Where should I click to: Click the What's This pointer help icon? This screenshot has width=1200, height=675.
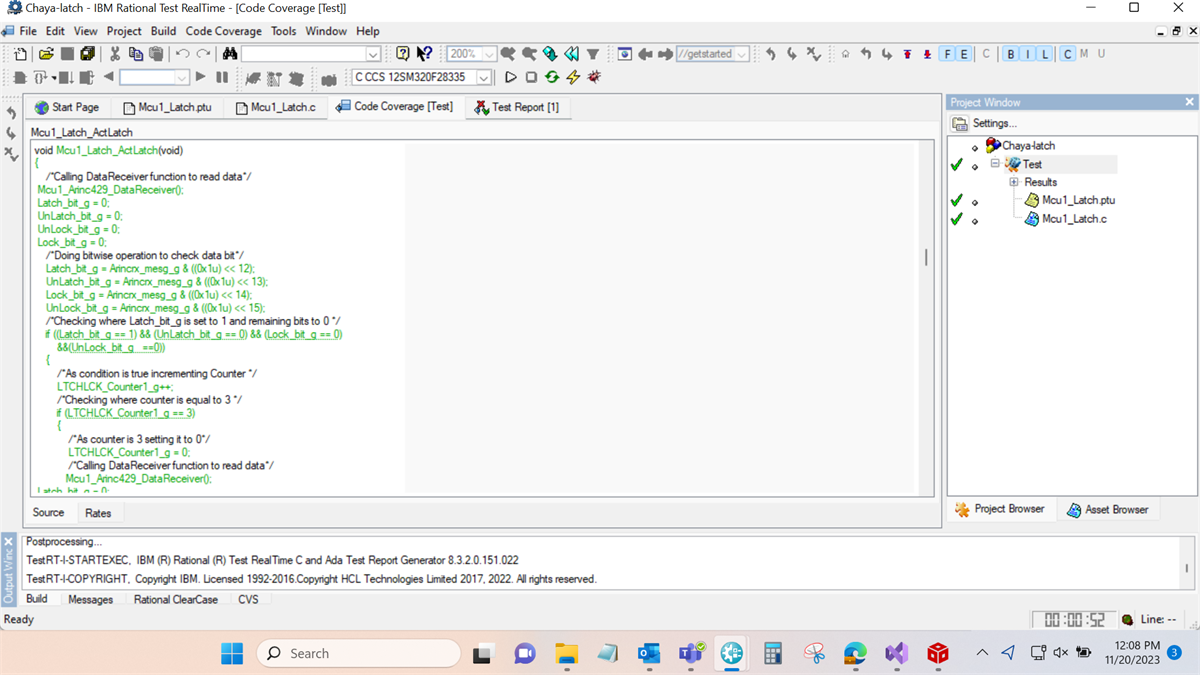point(424,54)
